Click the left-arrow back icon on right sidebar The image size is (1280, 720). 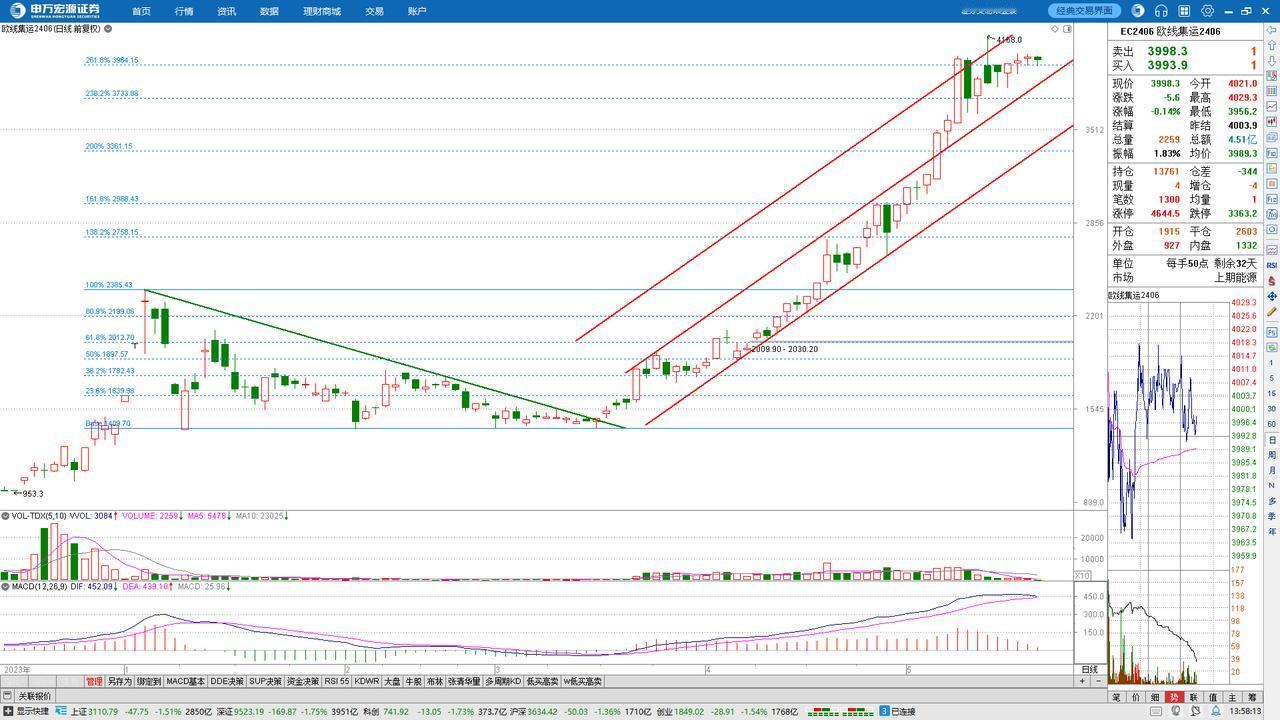tap(1272, 30)
